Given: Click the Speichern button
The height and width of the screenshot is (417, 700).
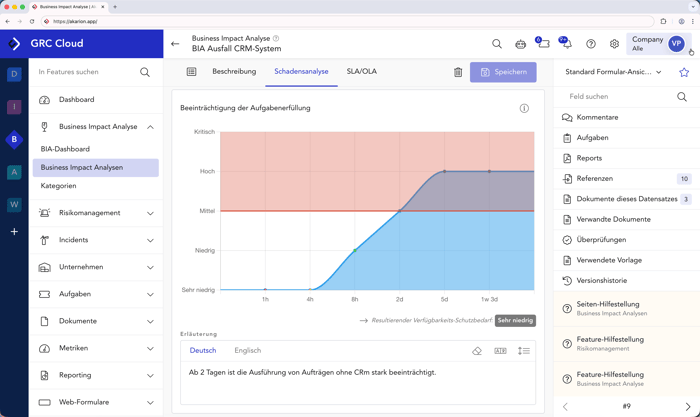Looking at the screenshot, I should click(503, 72).
